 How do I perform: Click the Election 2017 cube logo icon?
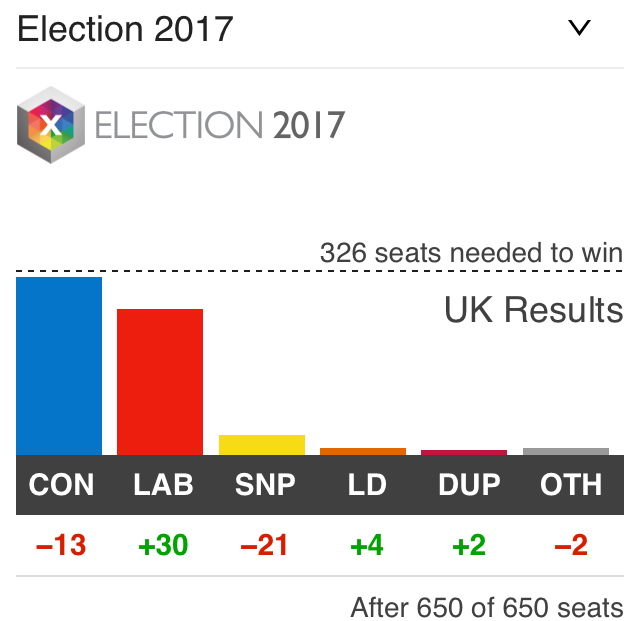pos(51,125)
